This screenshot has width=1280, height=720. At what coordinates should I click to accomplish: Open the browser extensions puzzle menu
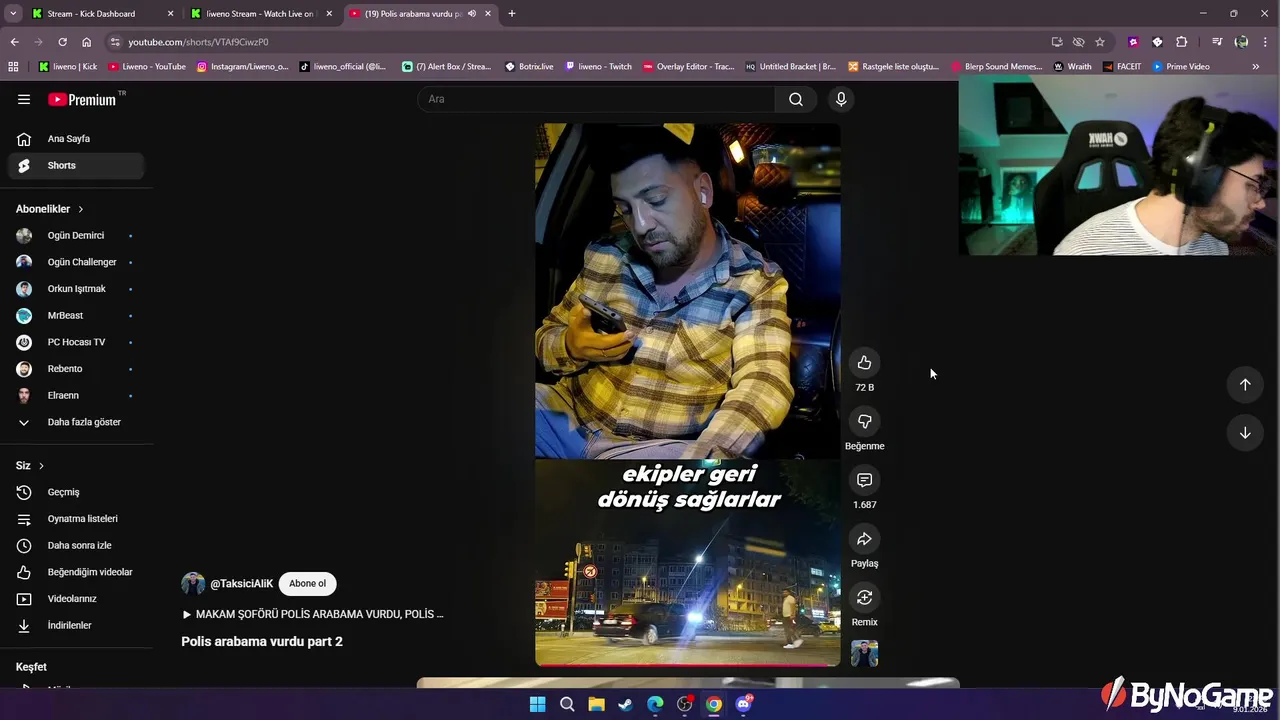click(x=1181, y=42)
